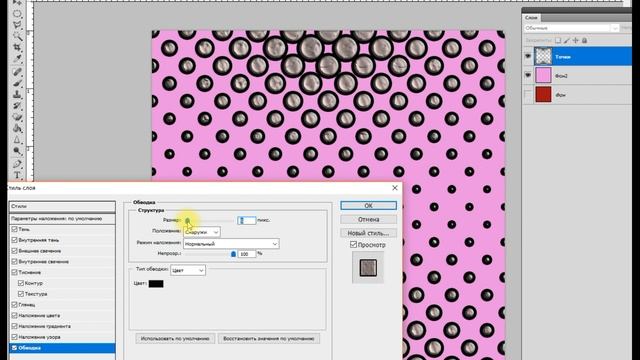Select the History Brush tool
The image size is (640, 360).
pos(17,106)
